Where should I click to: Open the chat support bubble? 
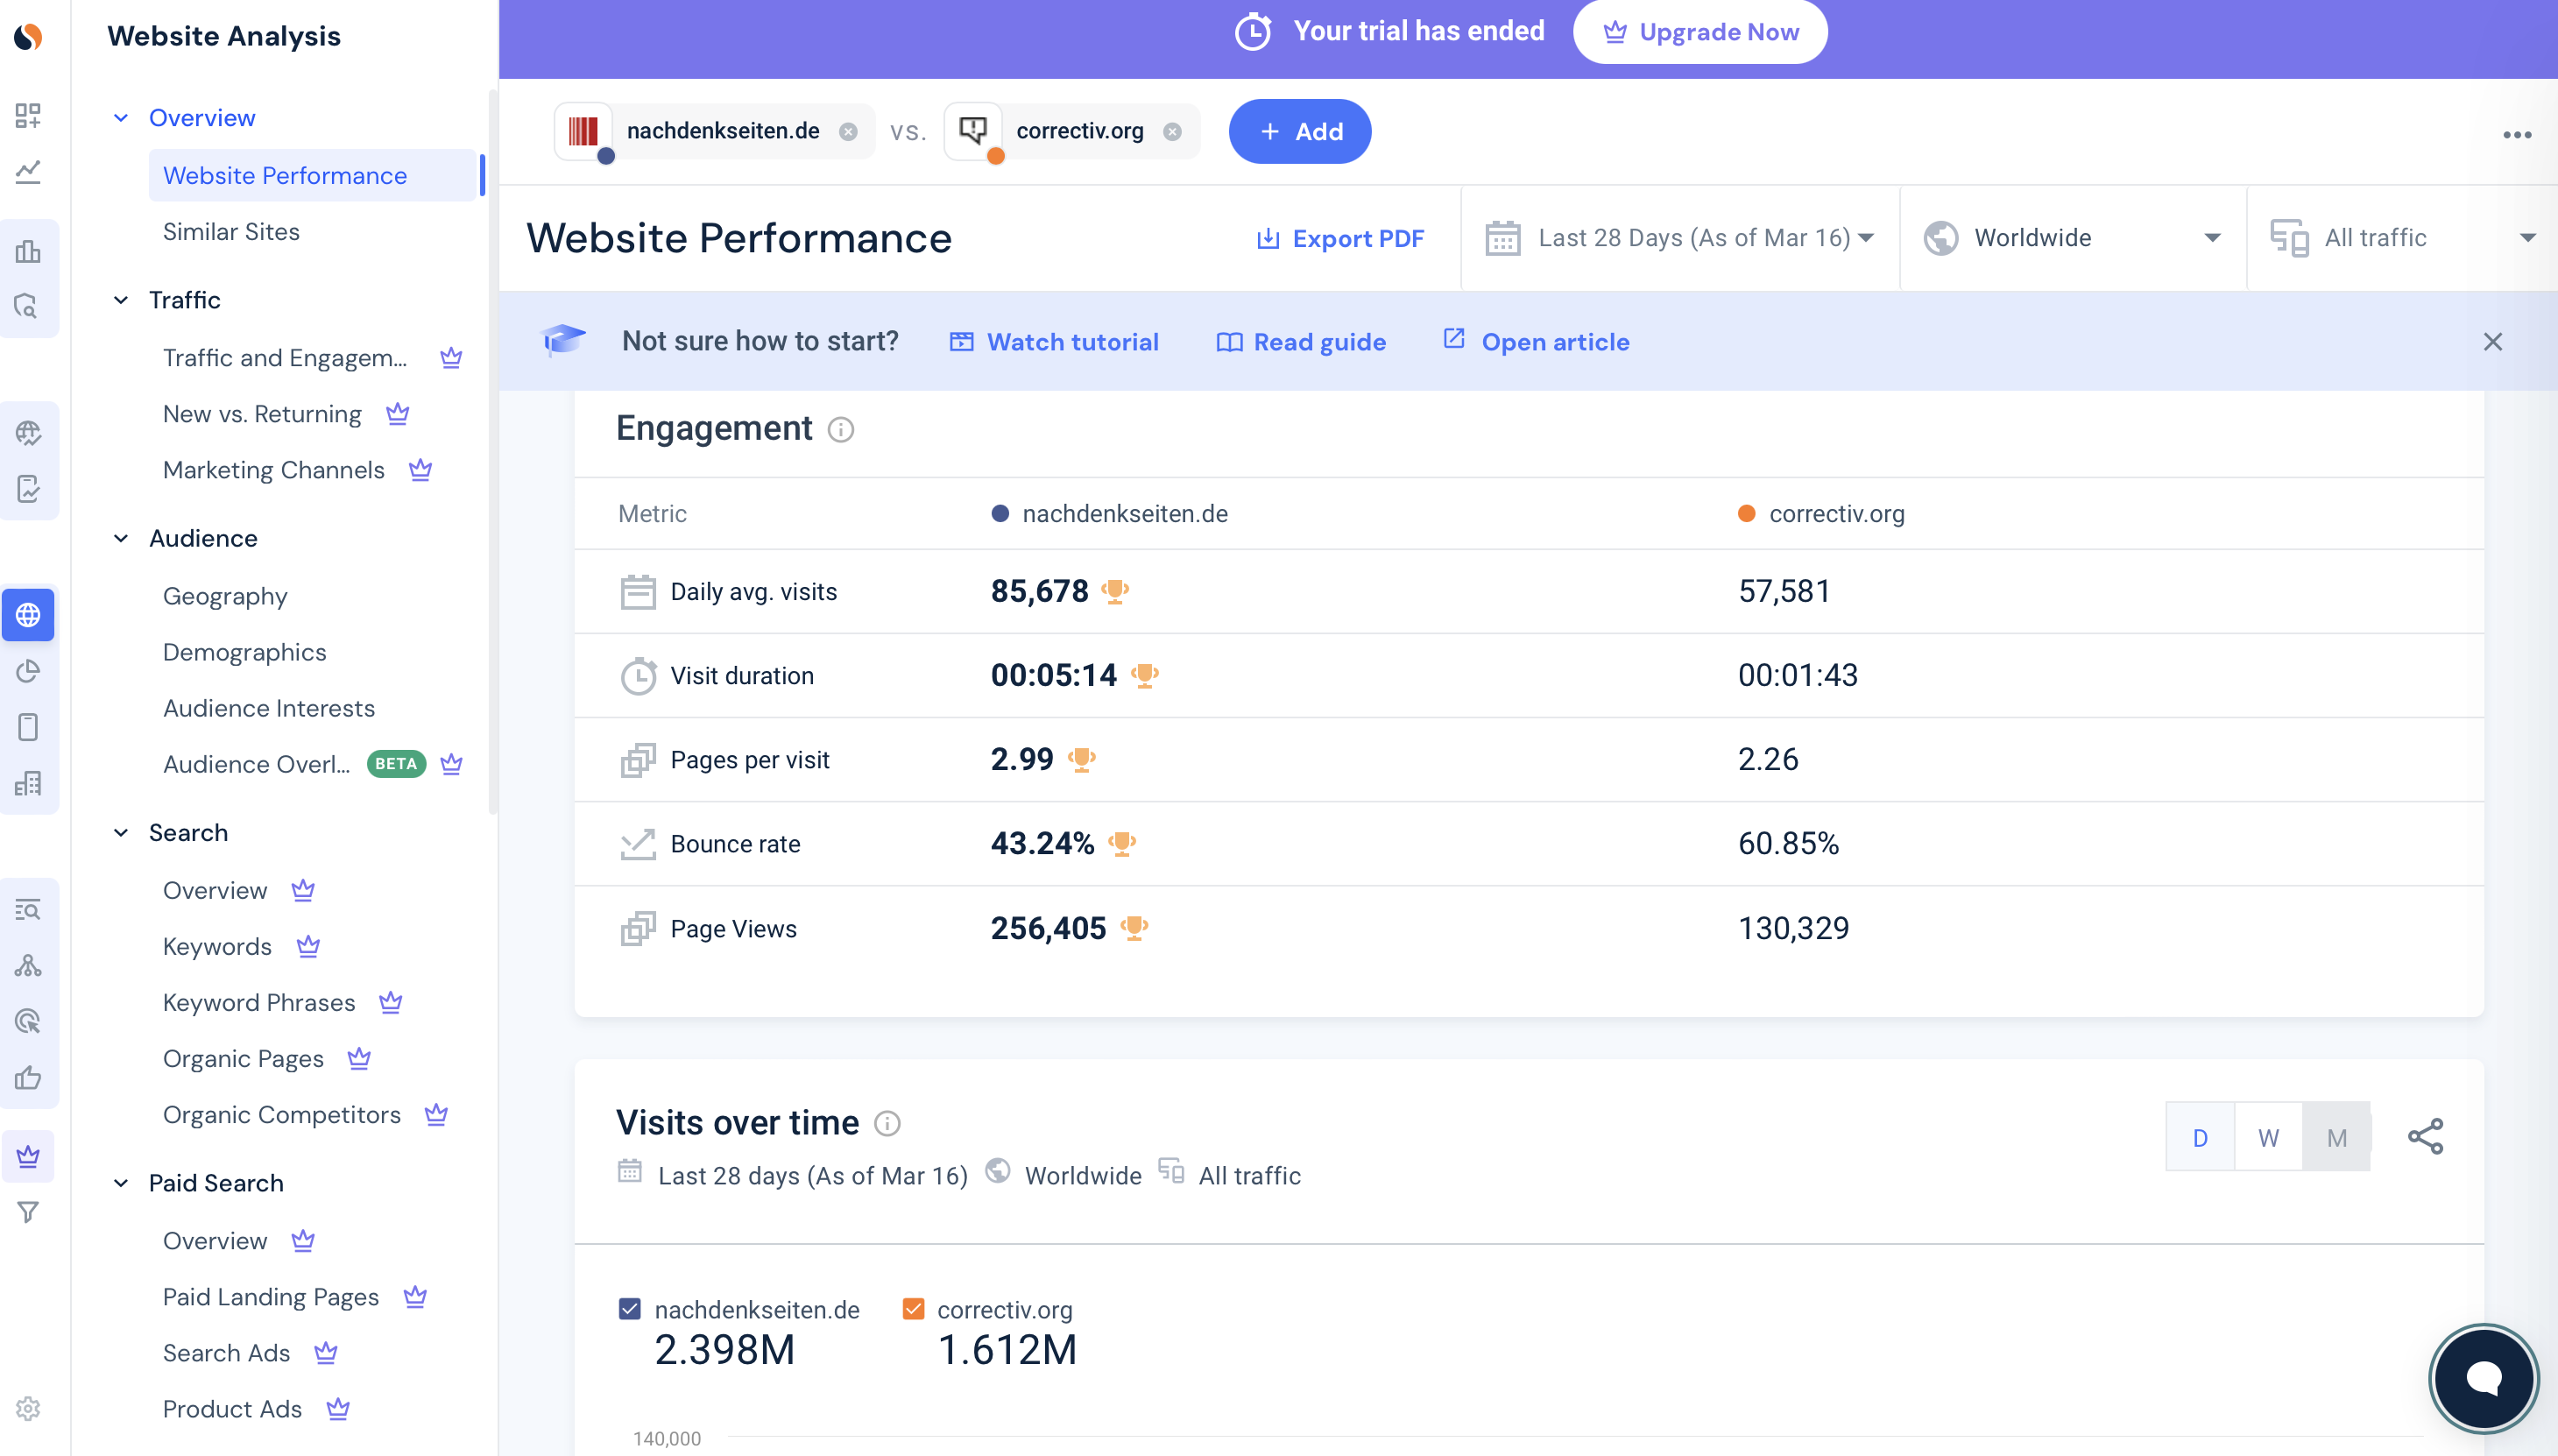2483,1378
